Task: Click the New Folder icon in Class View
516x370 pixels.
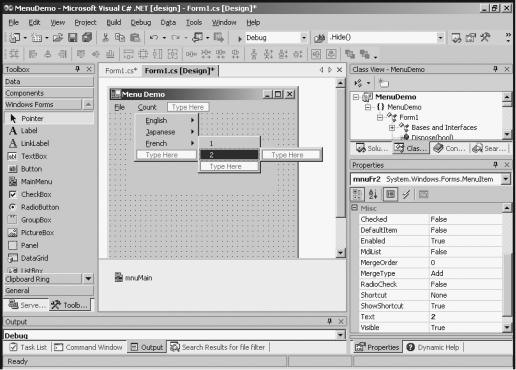Action: 384,83
